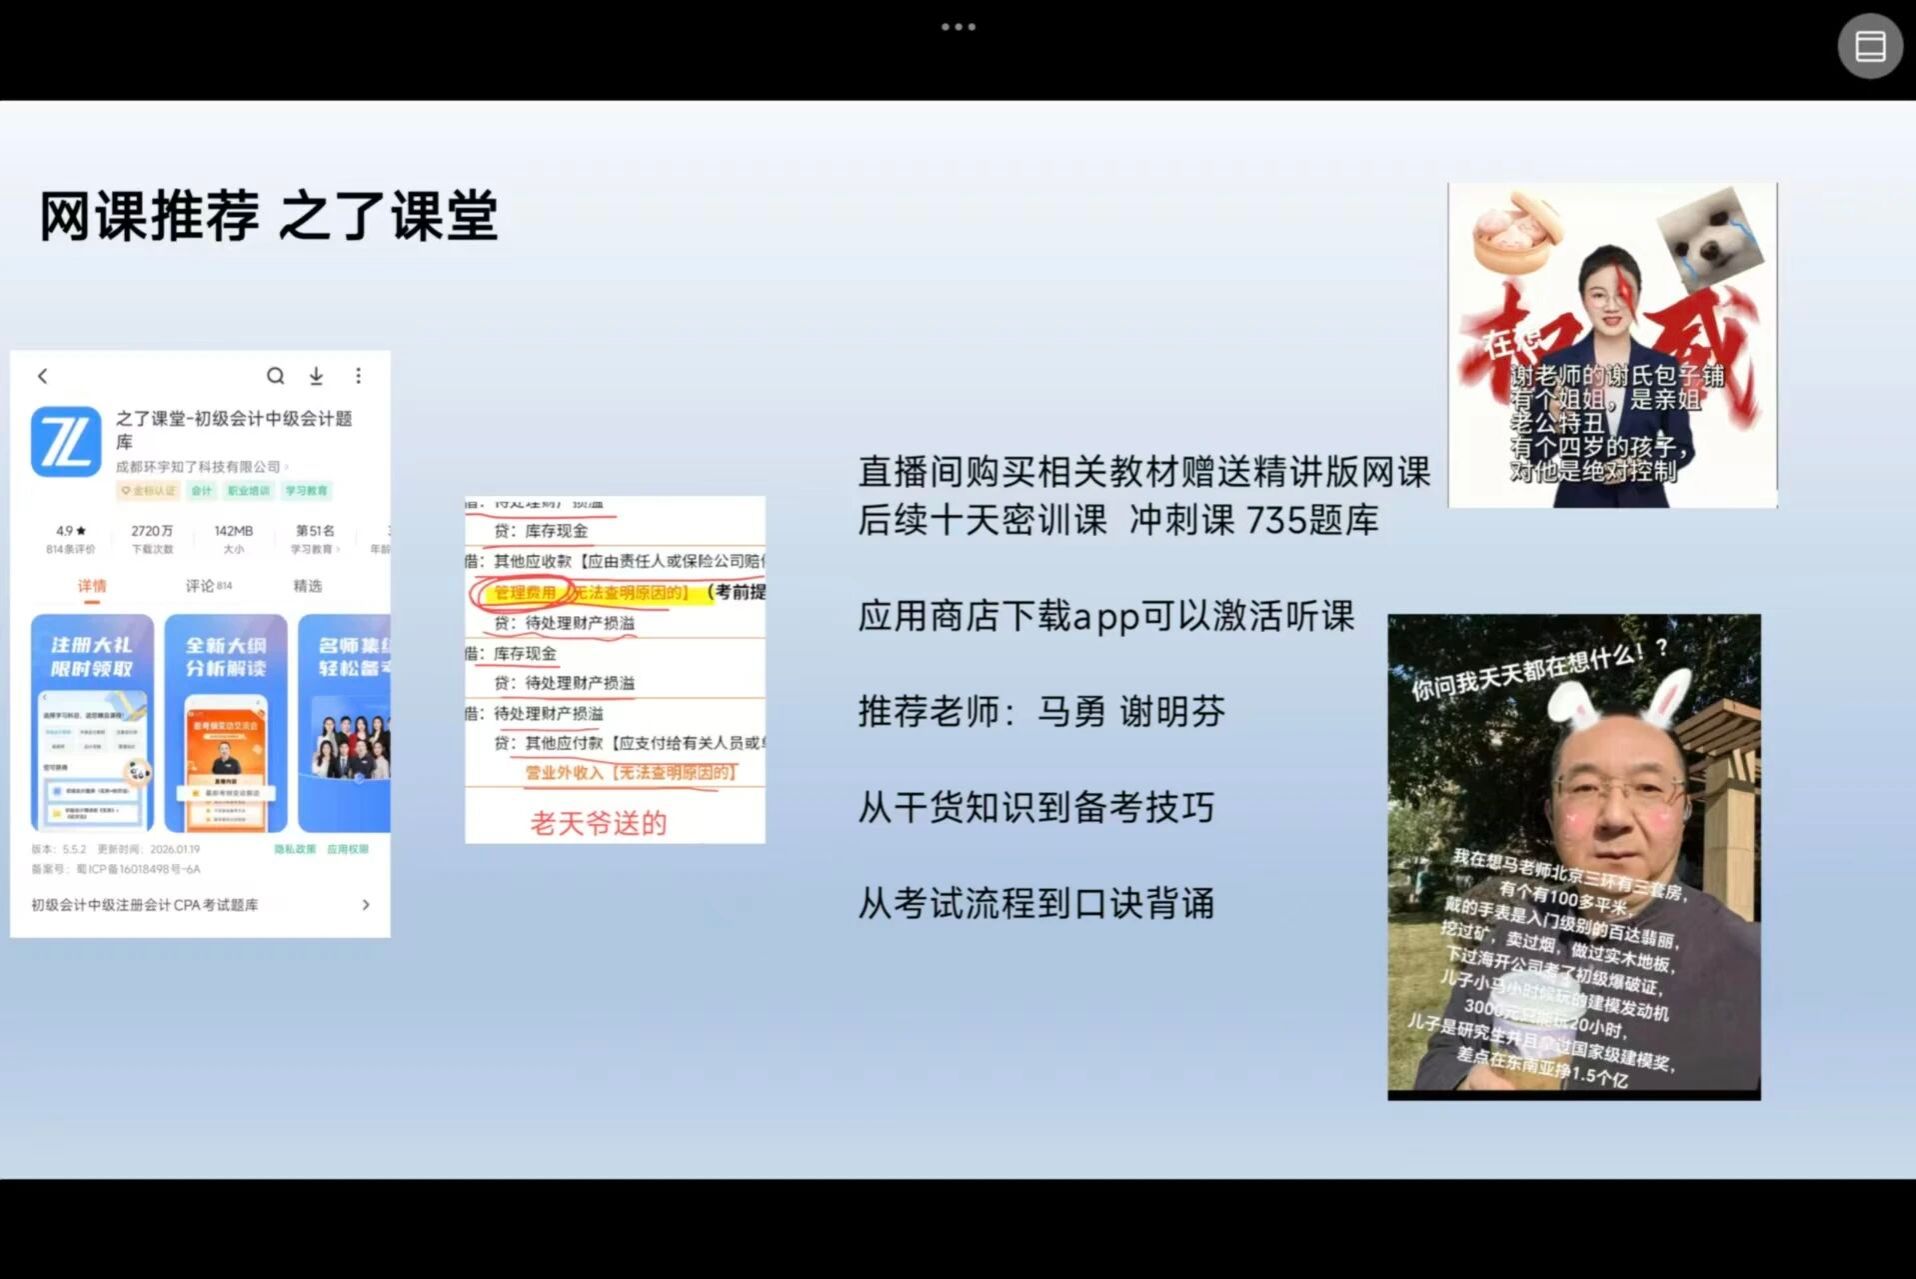Open the 全新大纲 分析解读 screenshot
This screenshot has height=1279, width=1916.
coord(226,722)
